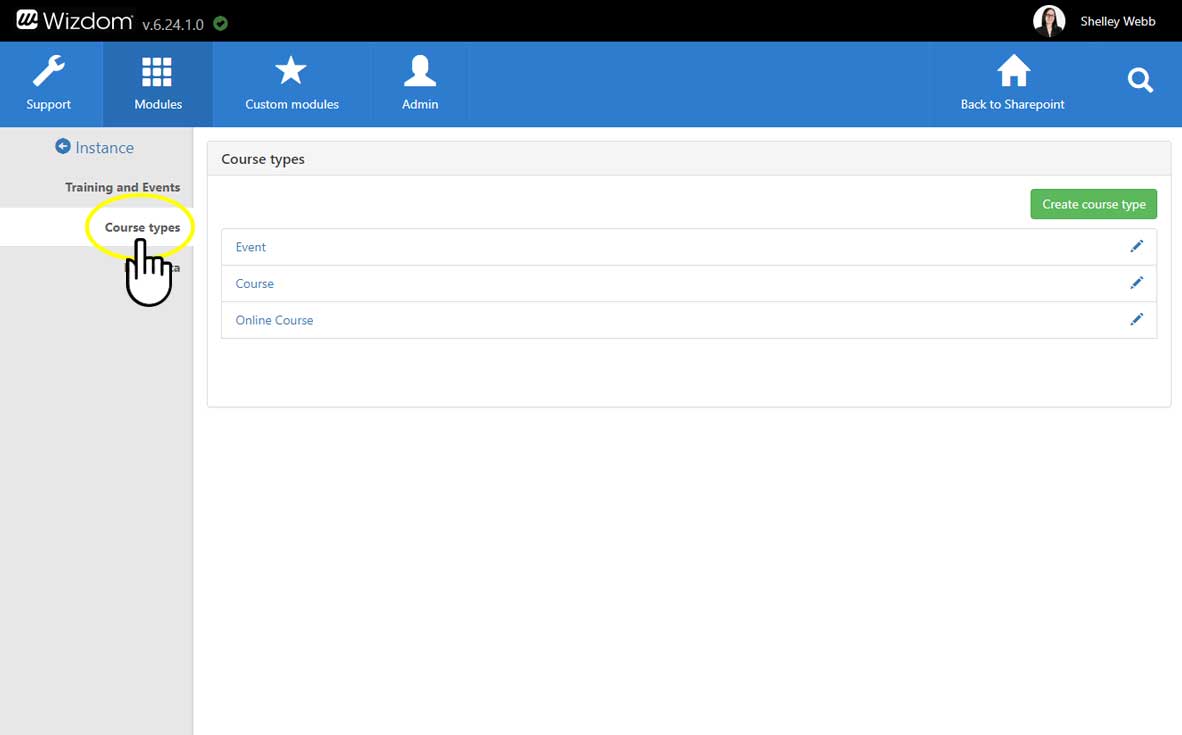Open the Course type link
1182x735 pixels.
[255, 284]
